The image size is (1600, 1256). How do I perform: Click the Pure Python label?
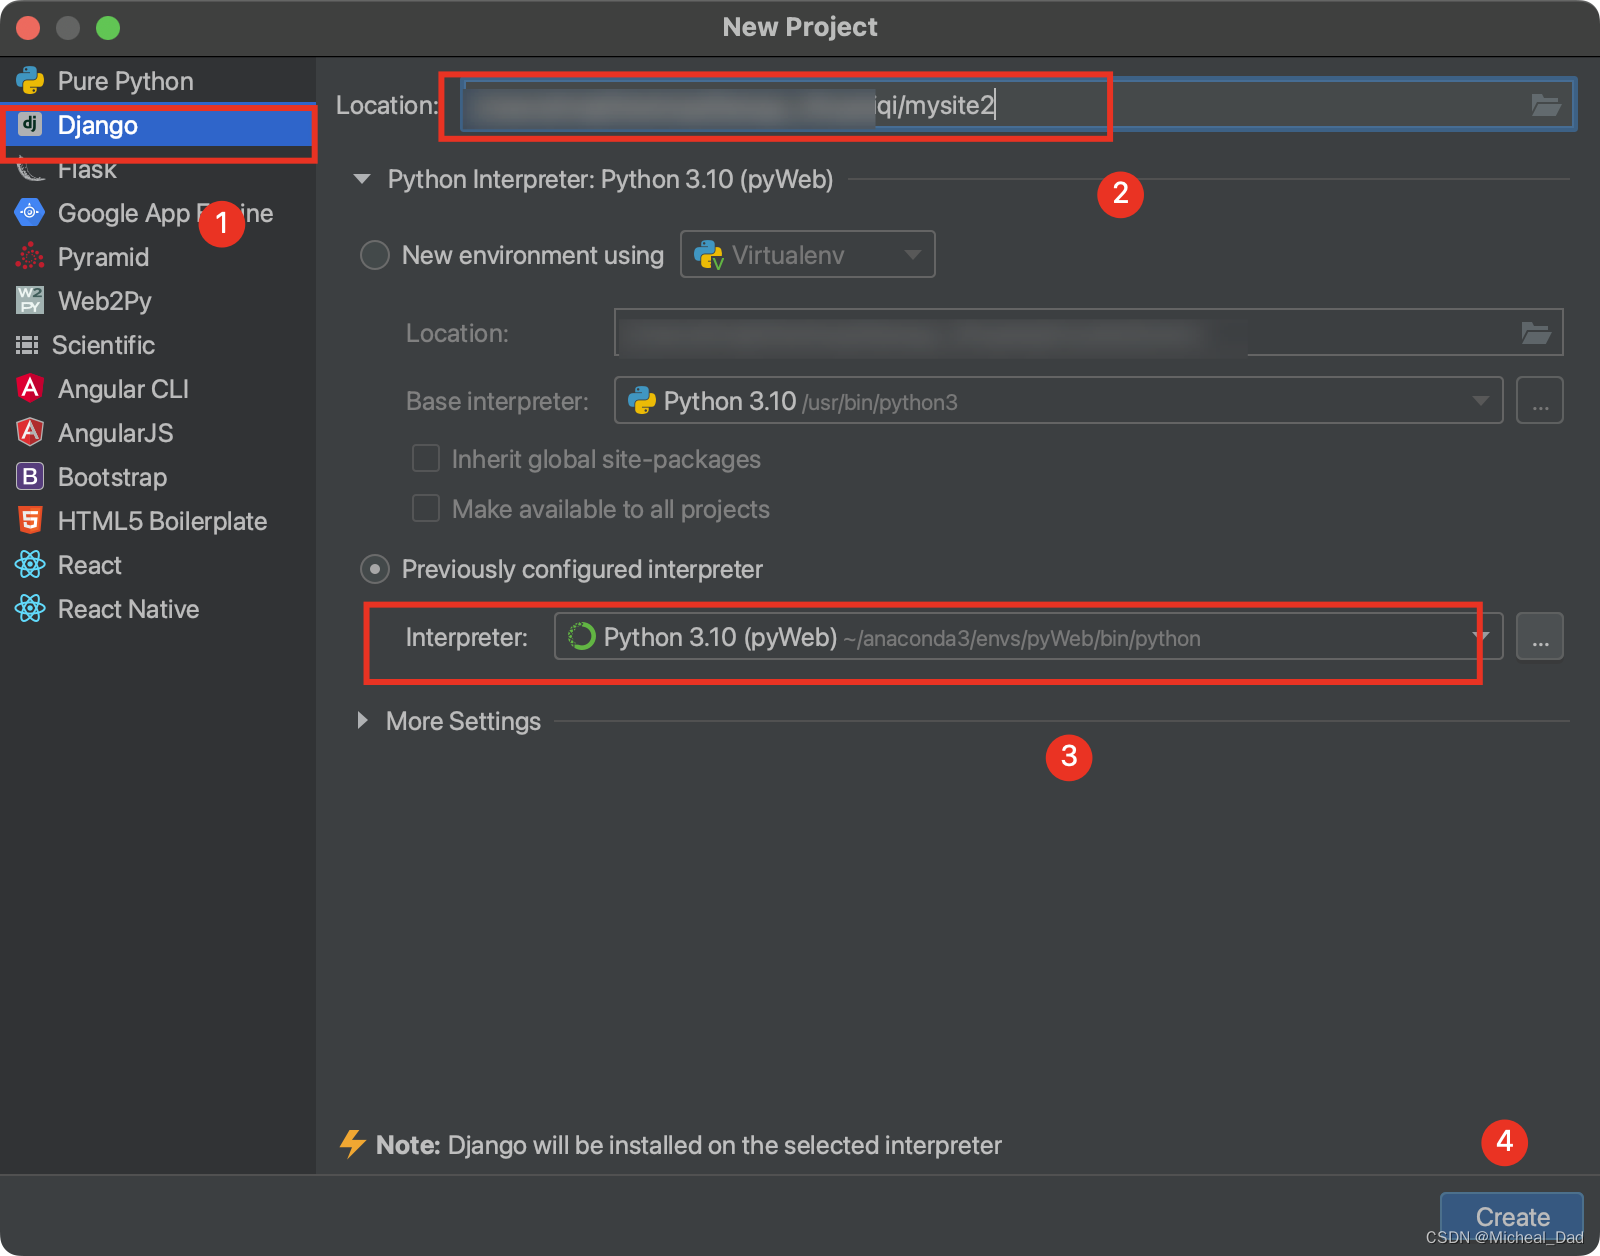[x=125, y=81]
